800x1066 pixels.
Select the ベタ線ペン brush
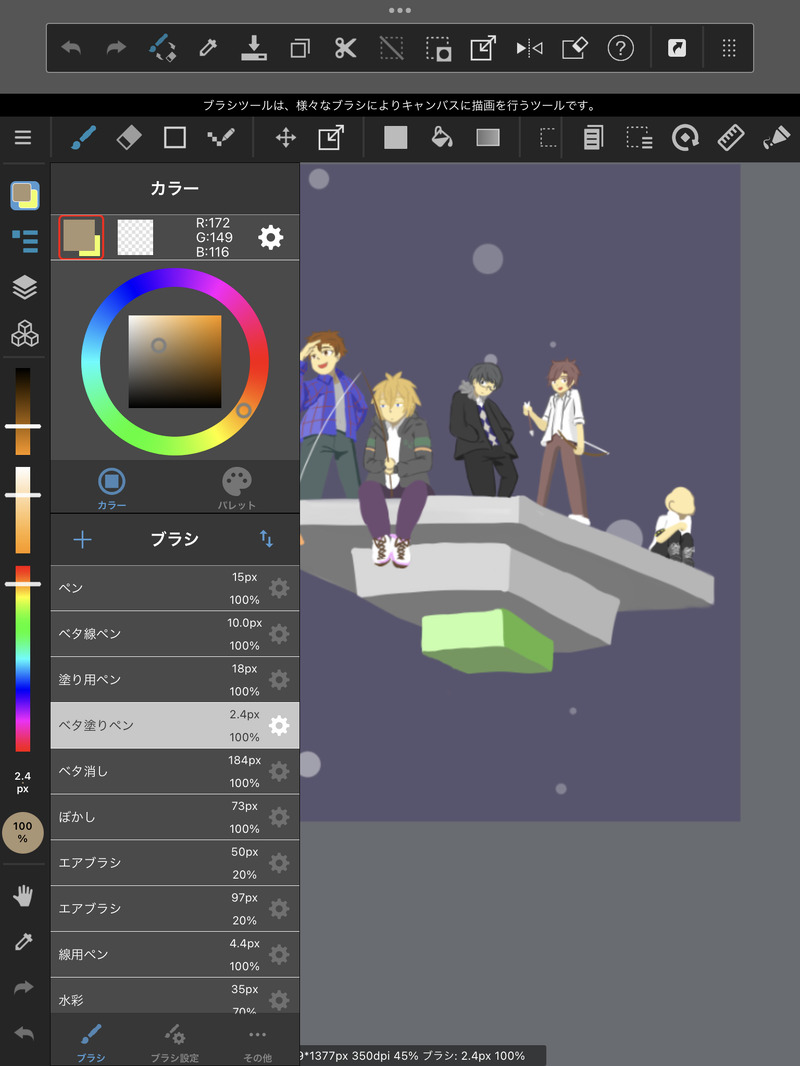pyautogui.click(x=175, y=634)
